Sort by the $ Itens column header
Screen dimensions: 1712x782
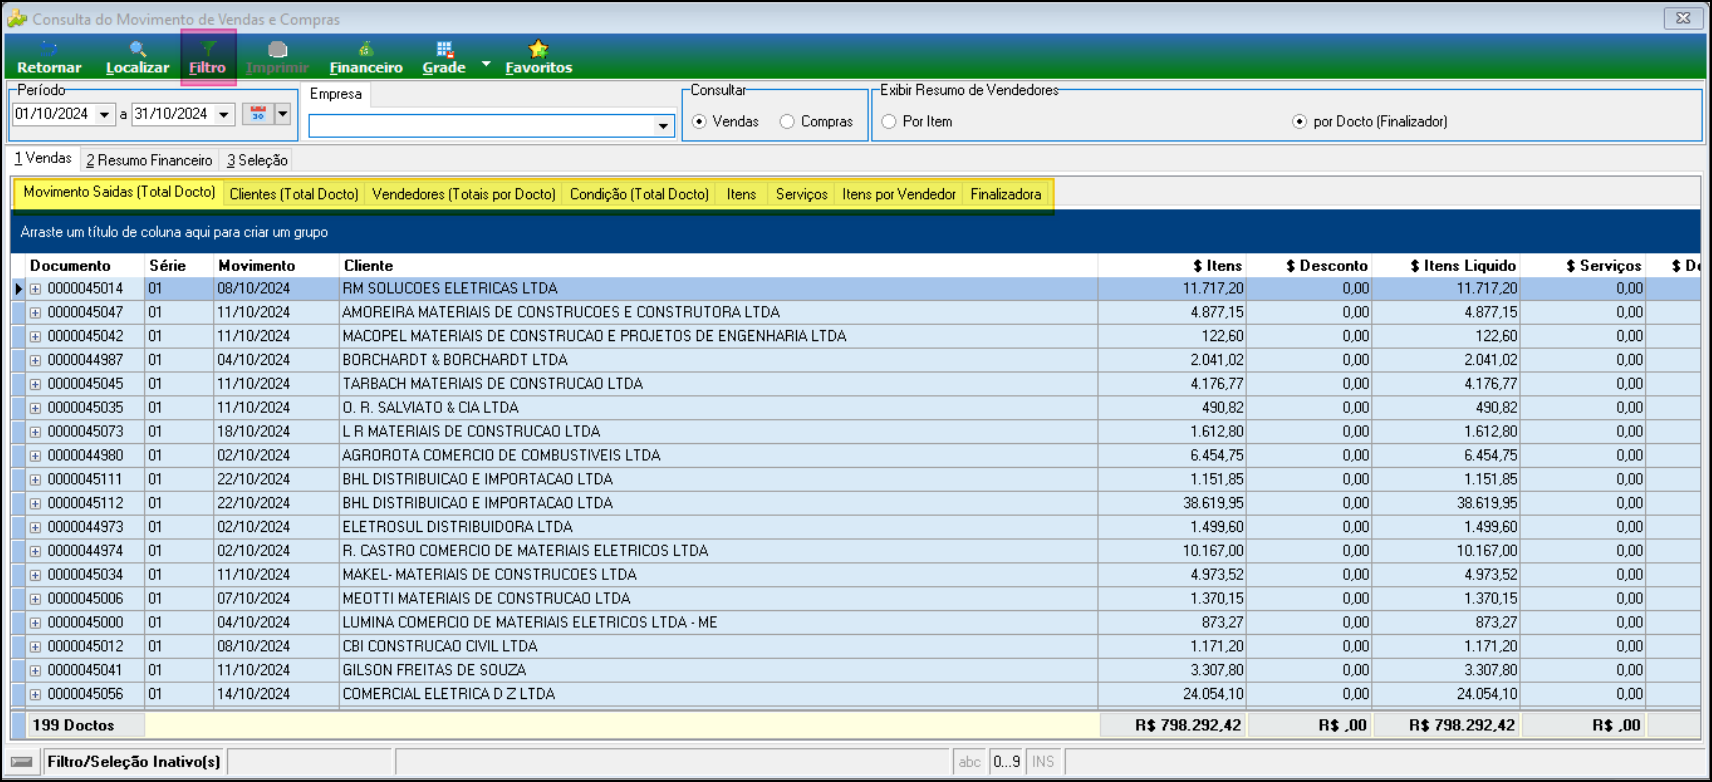coord(1172,265)
